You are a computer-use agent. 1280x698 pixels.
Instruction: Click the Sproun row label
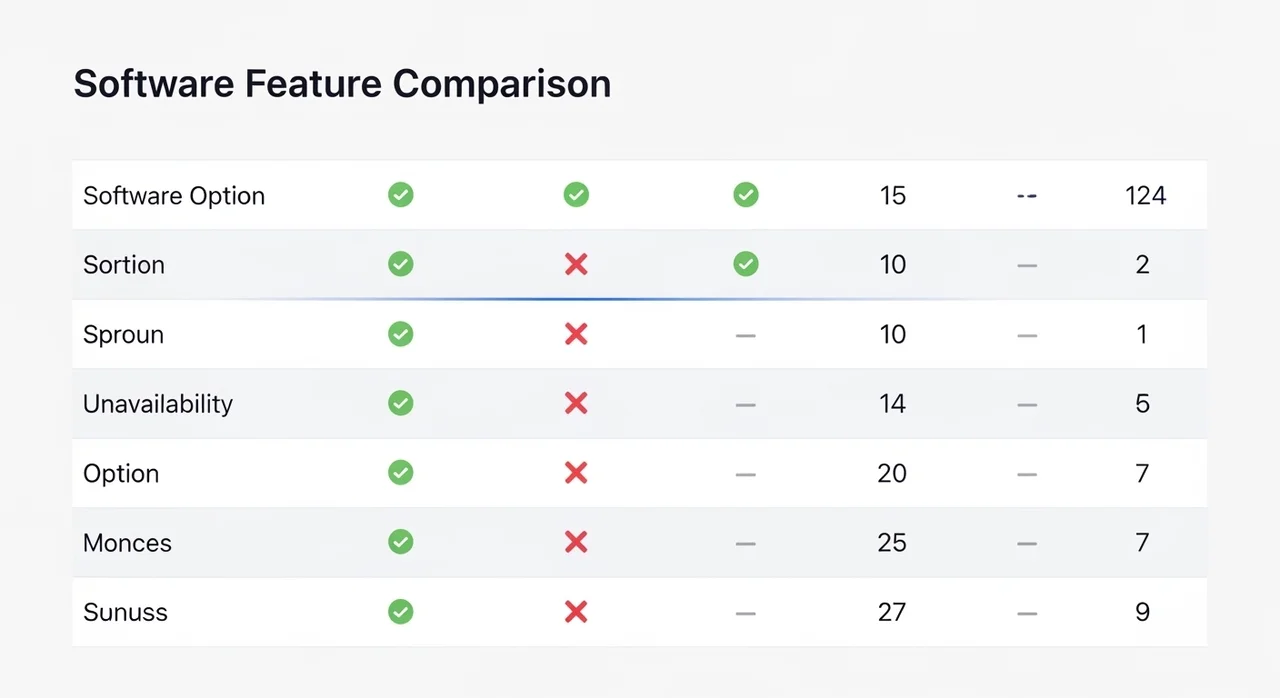pos(123,335)
